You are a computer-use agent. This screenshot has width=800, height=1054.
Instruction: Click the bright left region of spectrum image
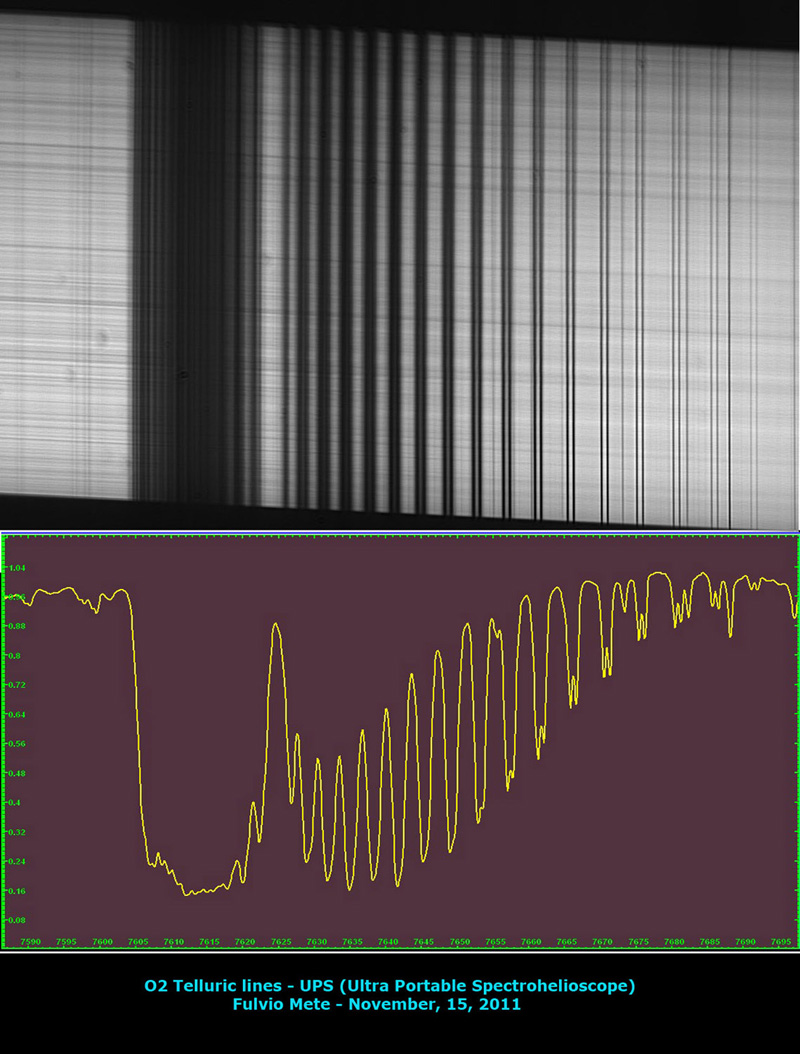pyautogui.click(x=65, y=250)
